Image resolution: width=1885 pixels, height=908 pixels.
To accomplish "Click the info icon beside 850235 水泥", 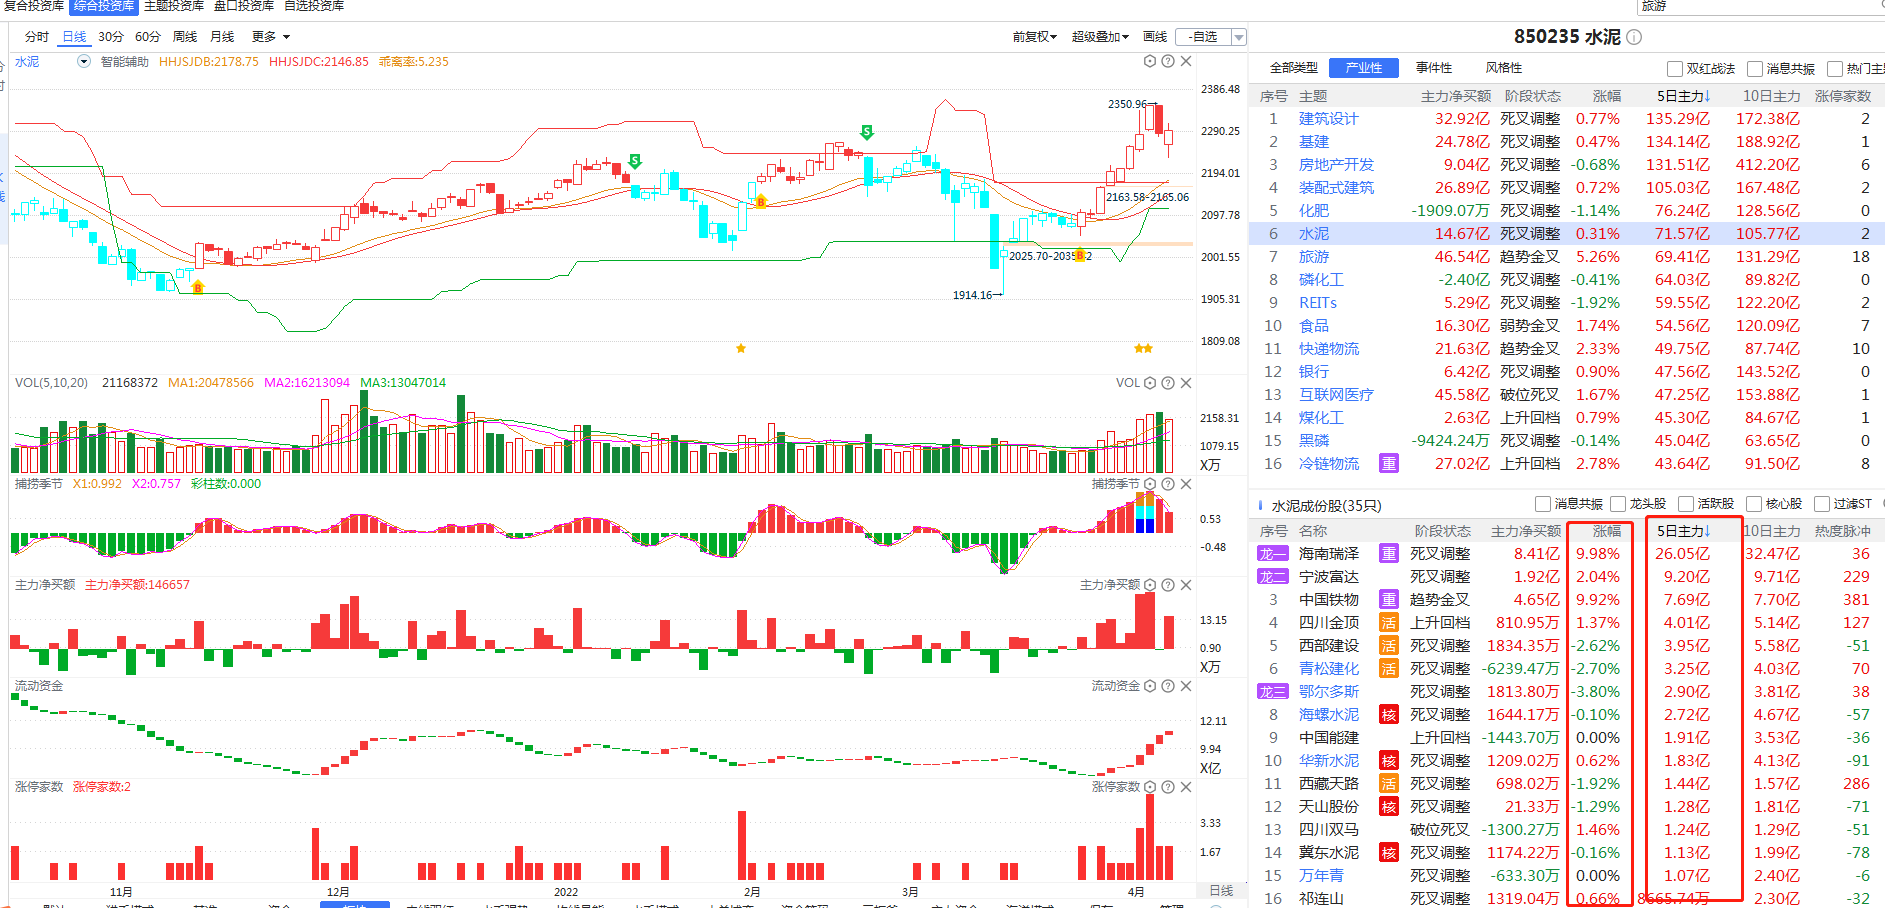I will pyautogui.click(x=1634, y=37).
